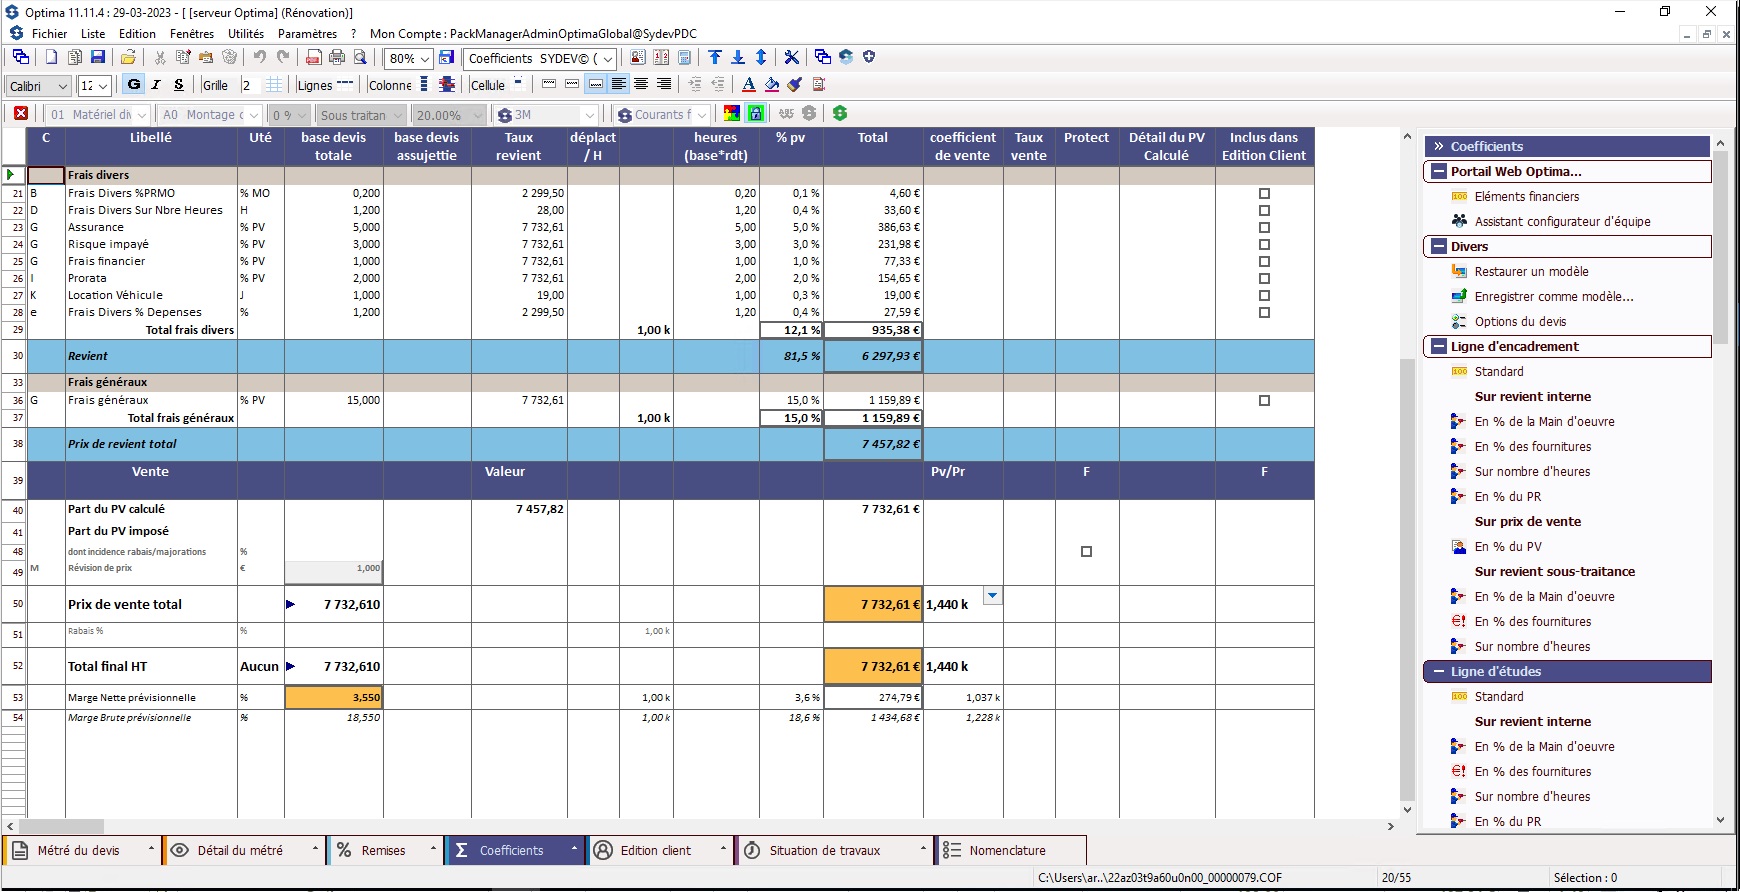Image resolution: width=1740 pixels, height=892 pixels.
Task: Move to top with blue up arrow
Action: click(715, 58)
